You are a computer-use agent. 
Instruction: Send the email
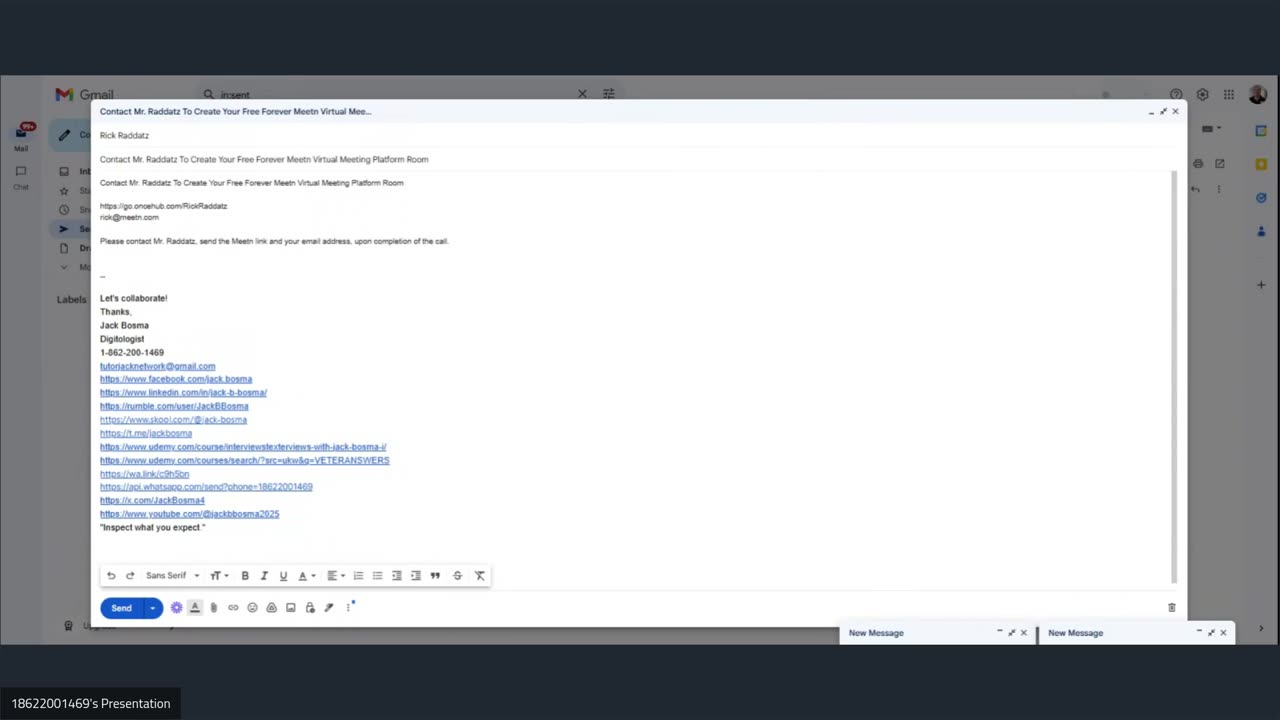coord(121,608)
